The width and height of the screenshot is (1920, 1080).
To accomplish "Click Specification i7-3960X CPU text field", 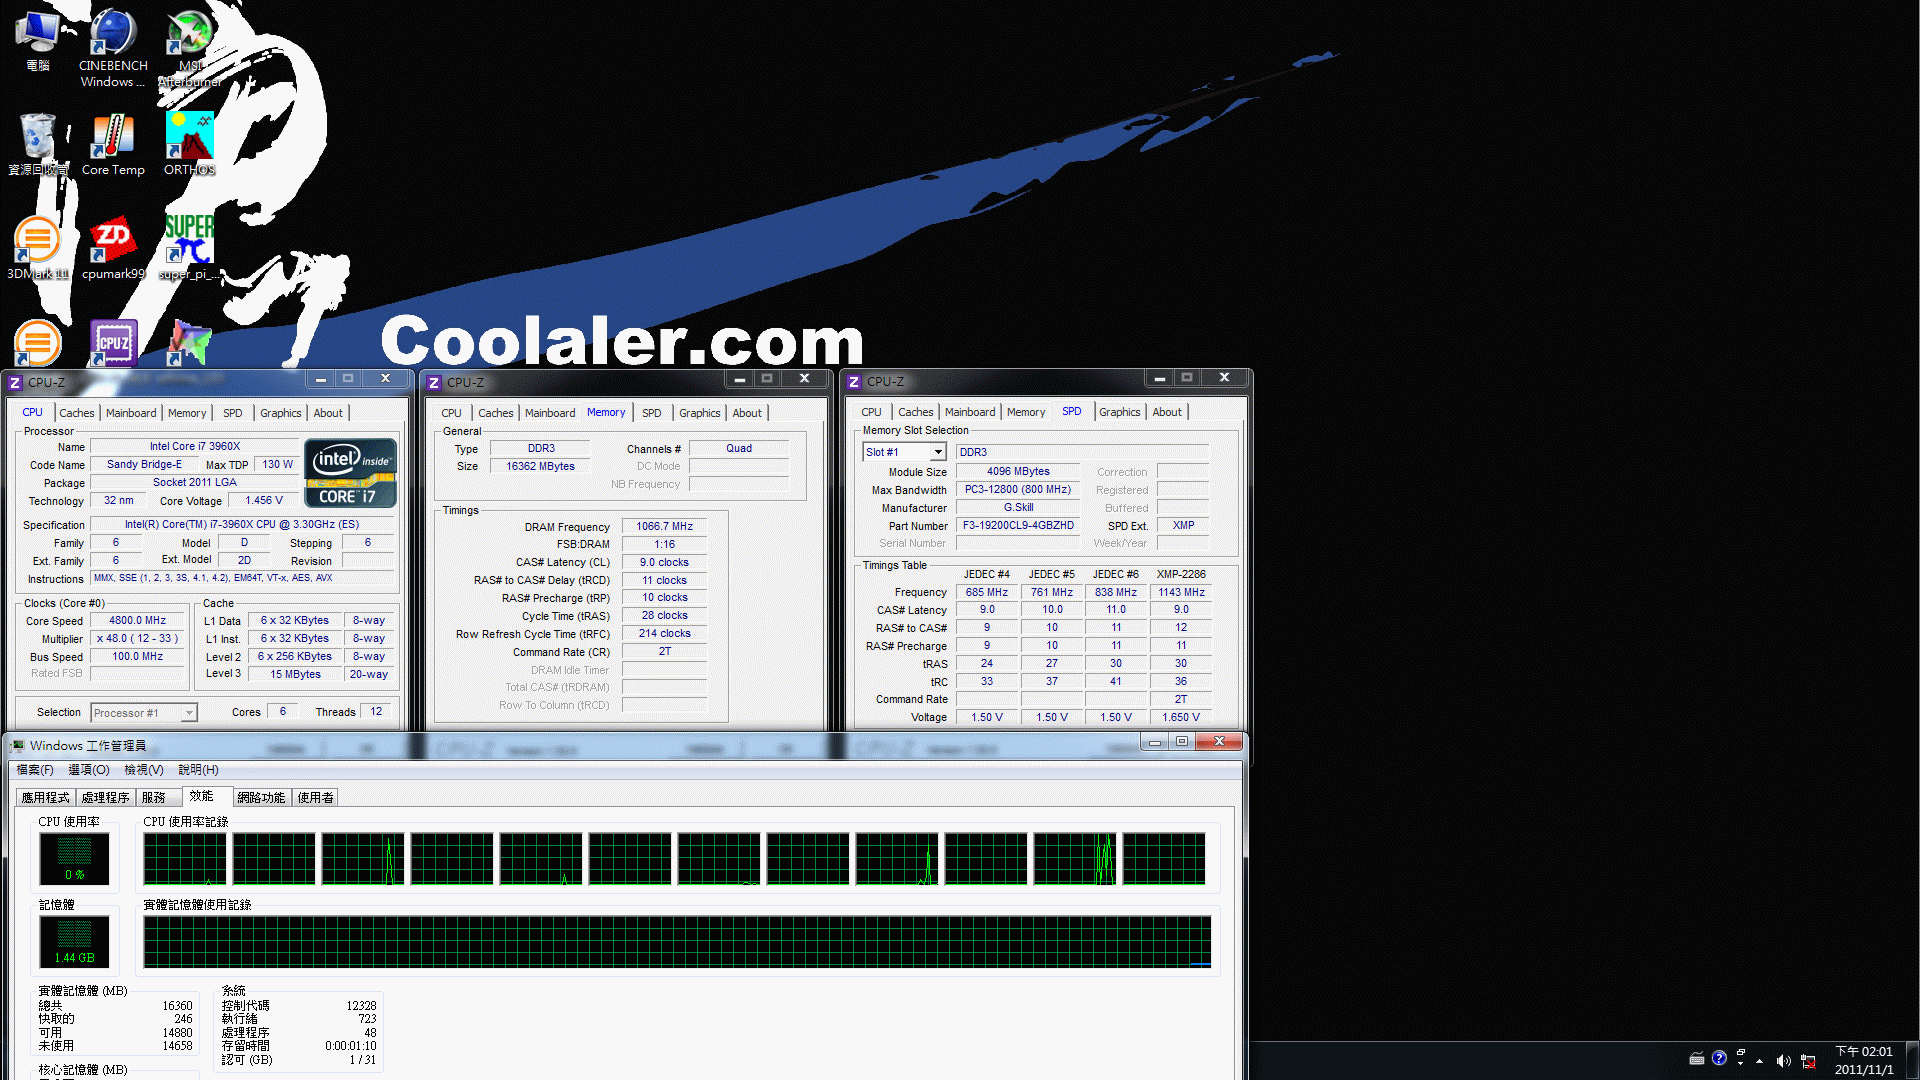I will (x=241, y=525).
